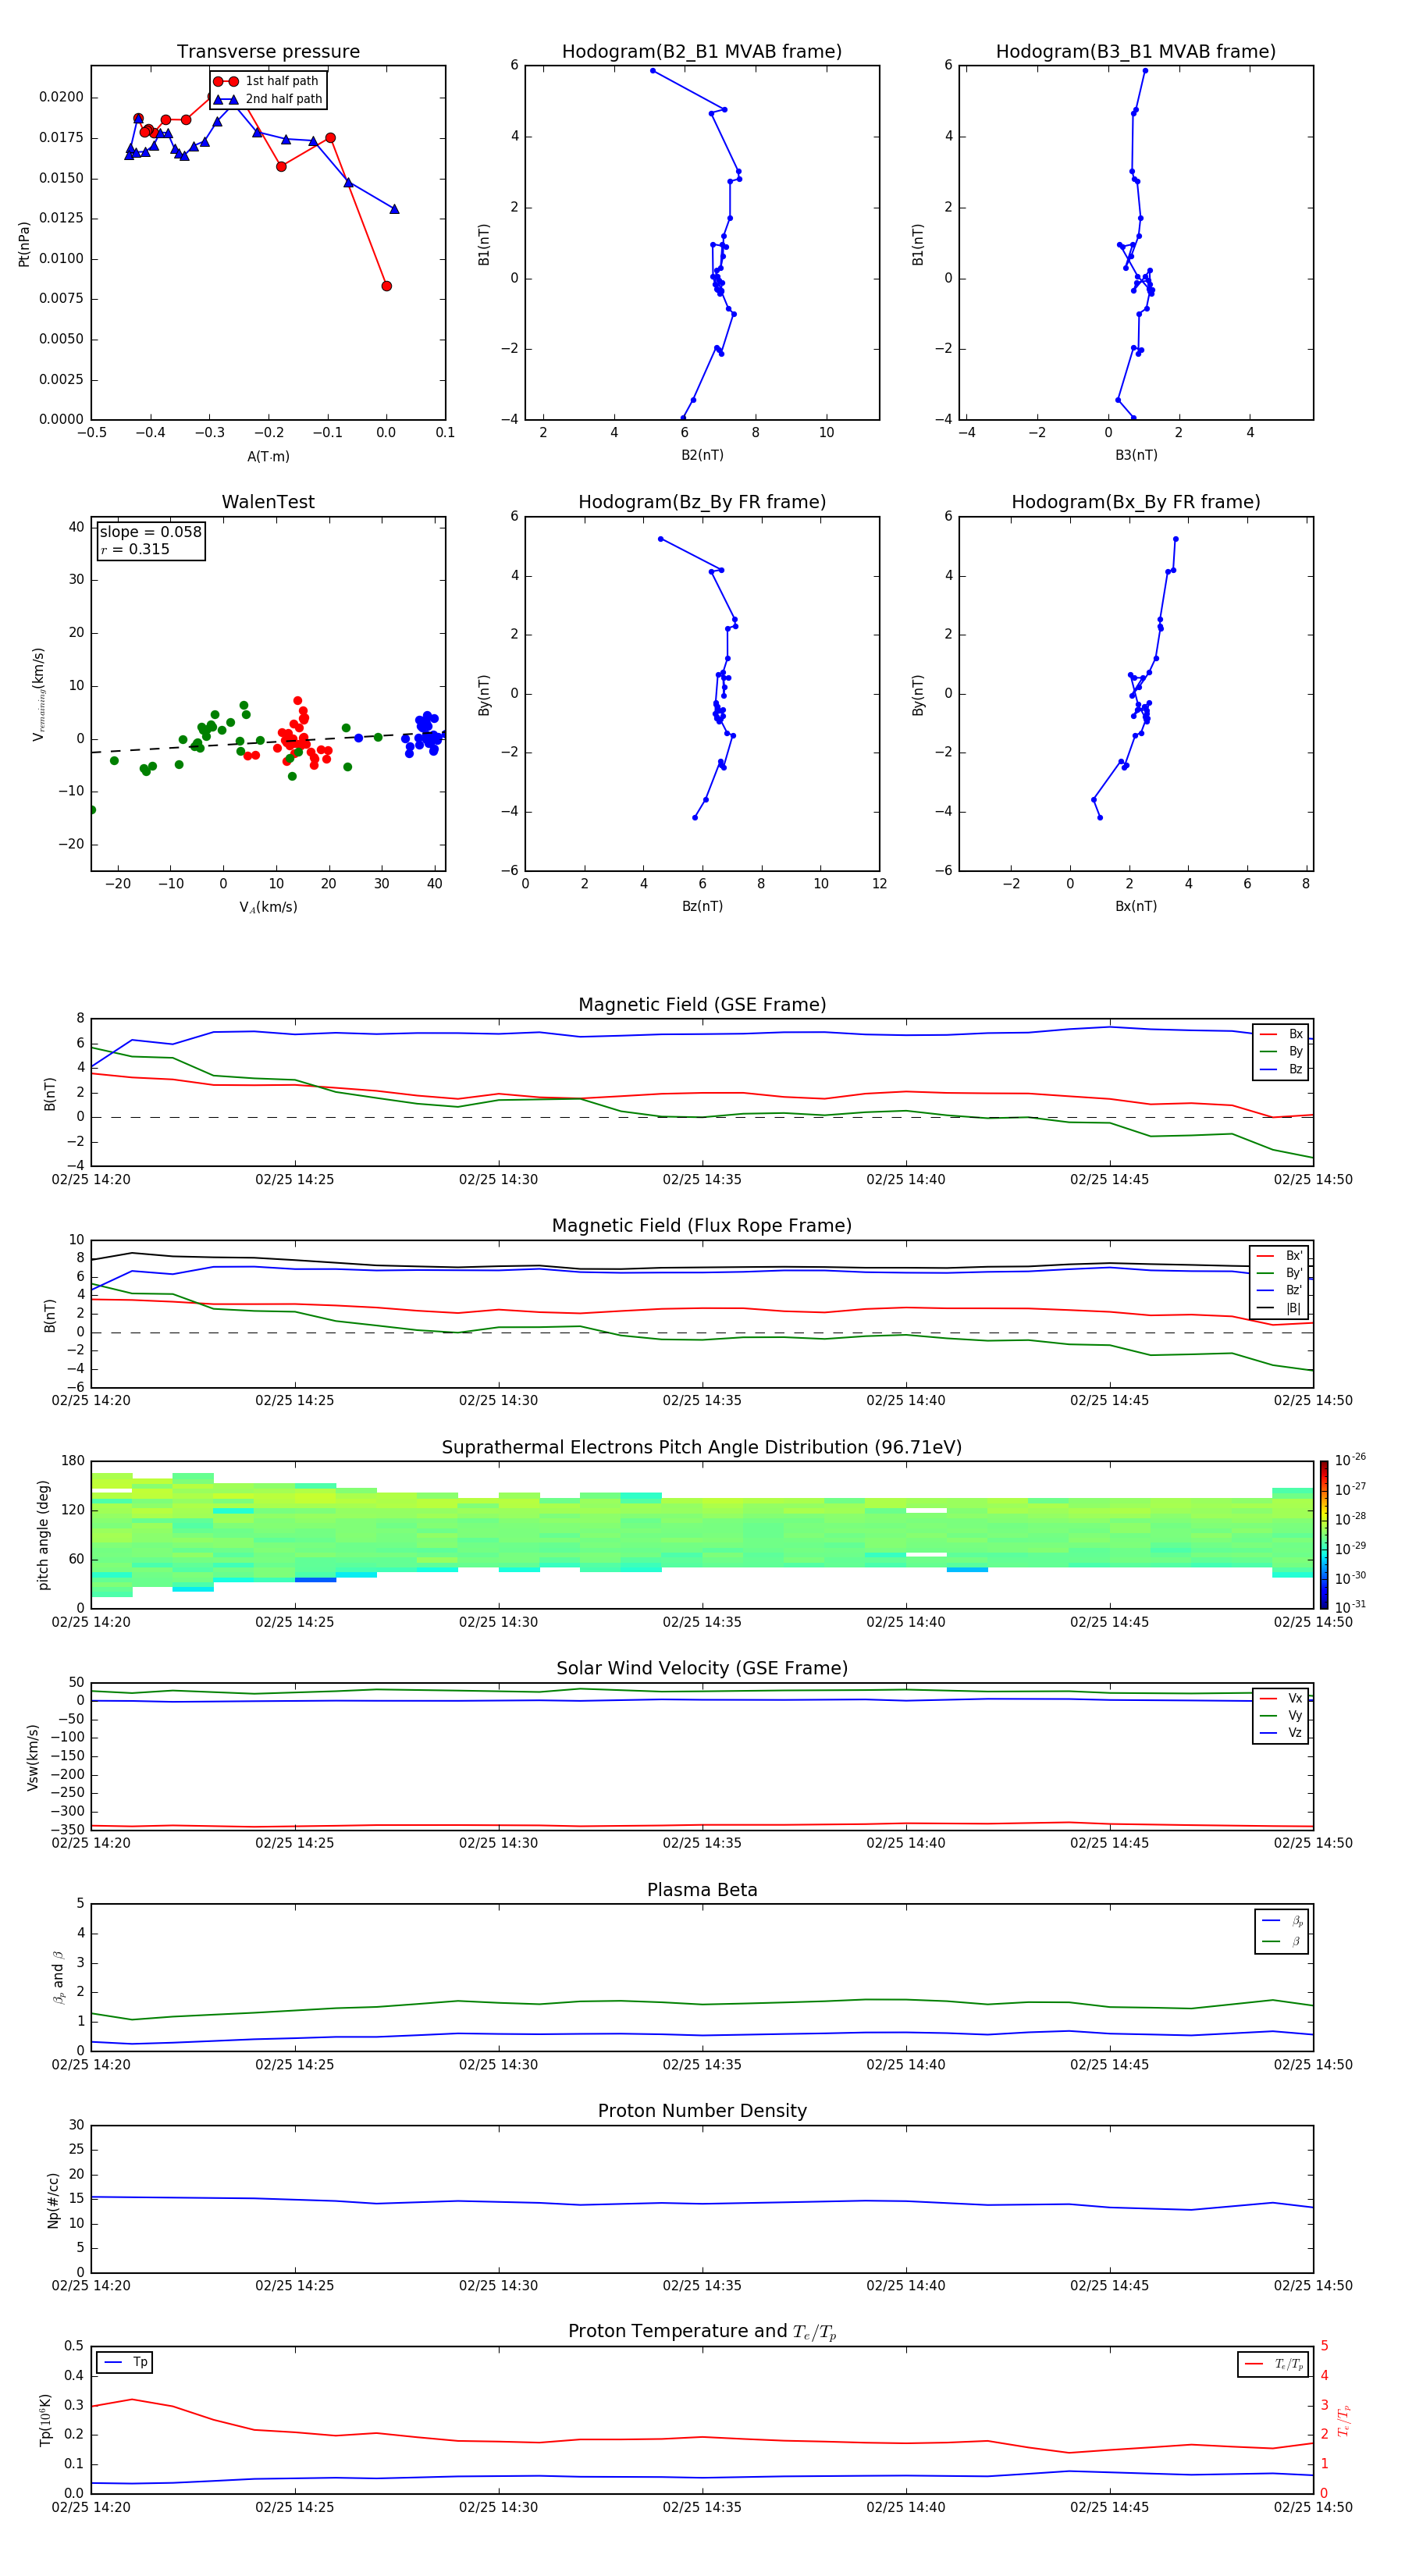Click the 'Transverse pressure' plot title
1405x2576 pixels.
[x=268, y=52]
